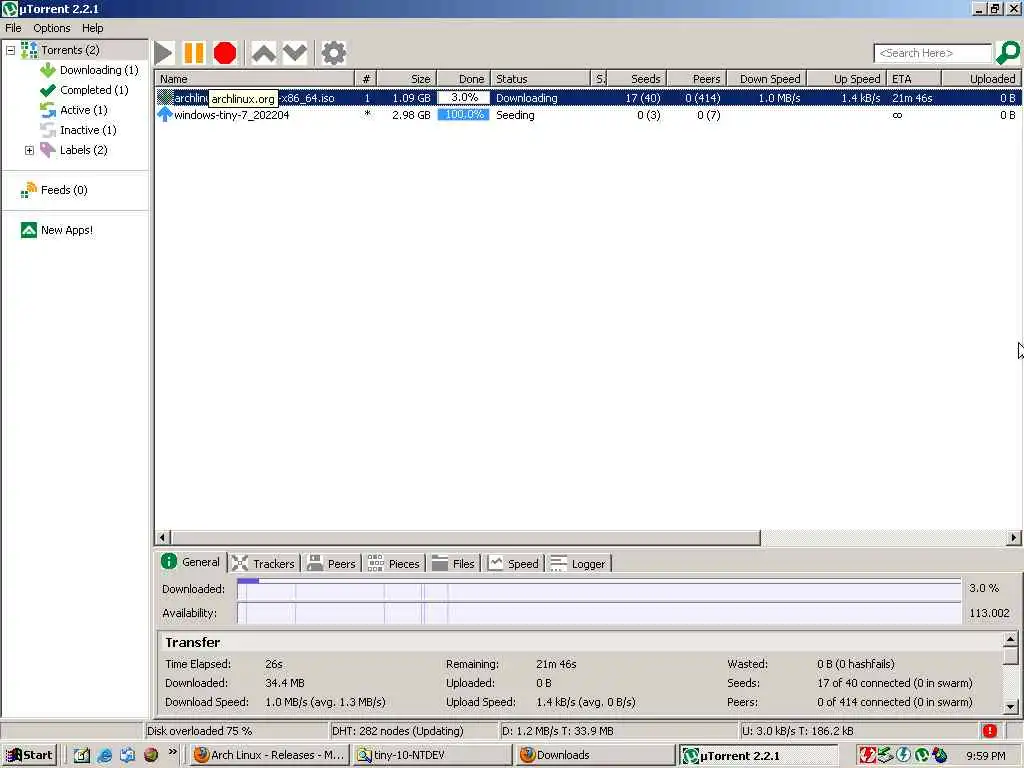This screenshot has width=1024, height=768.
Task: Sort by Size column header
Action: pos(407,78)
